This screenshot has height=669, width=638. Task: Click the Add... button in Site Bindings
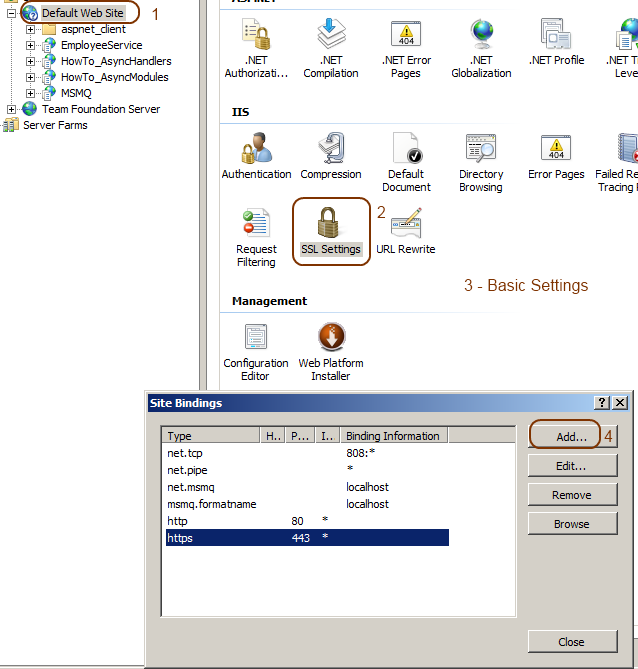pos(571,437)
